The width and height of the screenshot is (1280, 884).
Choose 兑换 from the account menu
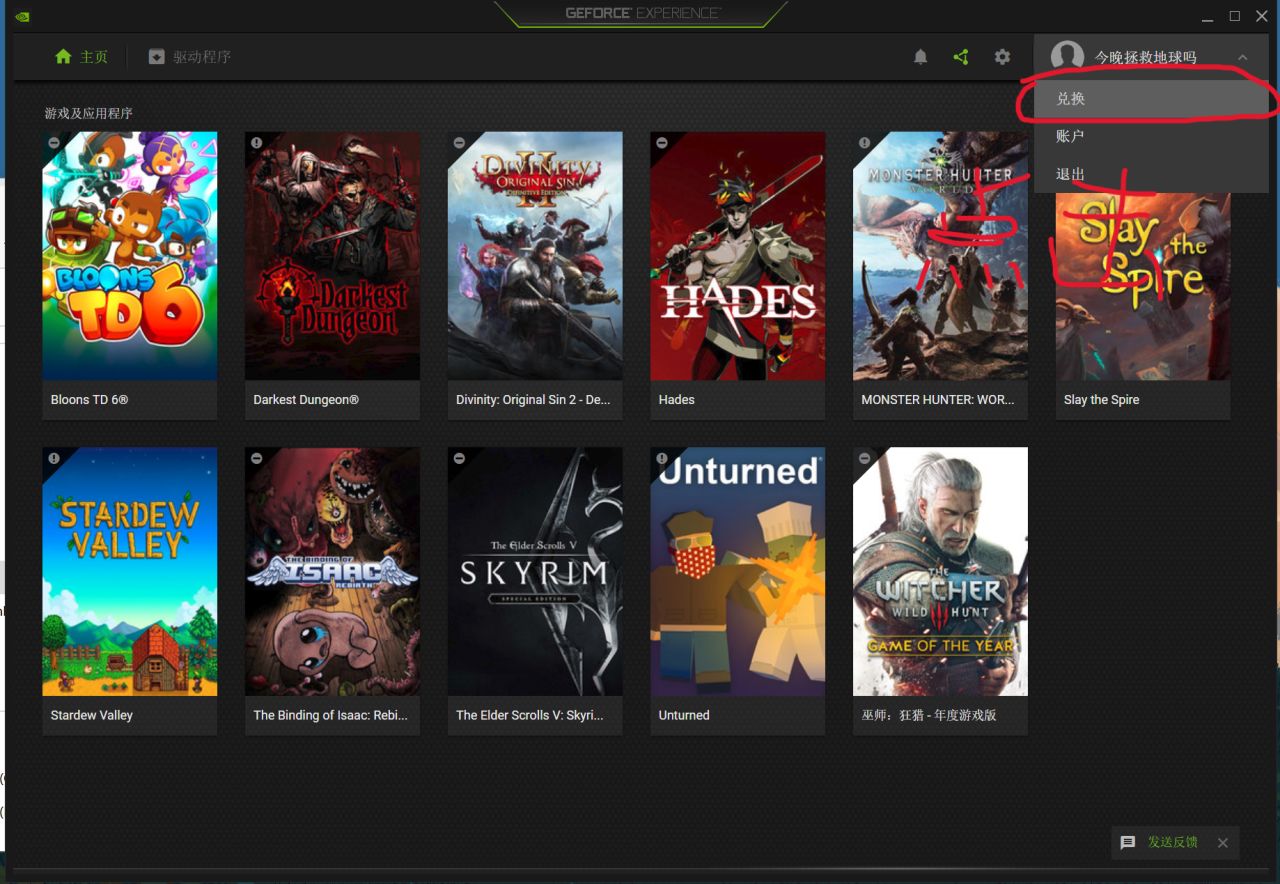pyautogui.click(x=1151, y=98)
